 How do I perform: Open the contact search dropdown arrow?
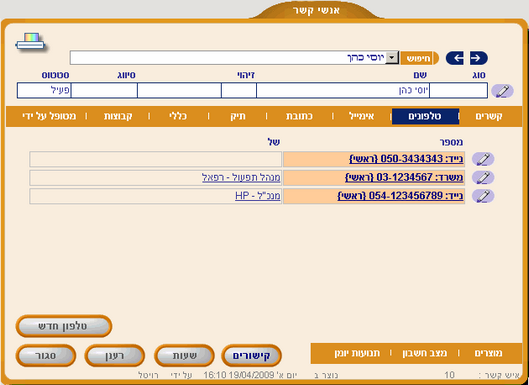click(x=392, y=58)
